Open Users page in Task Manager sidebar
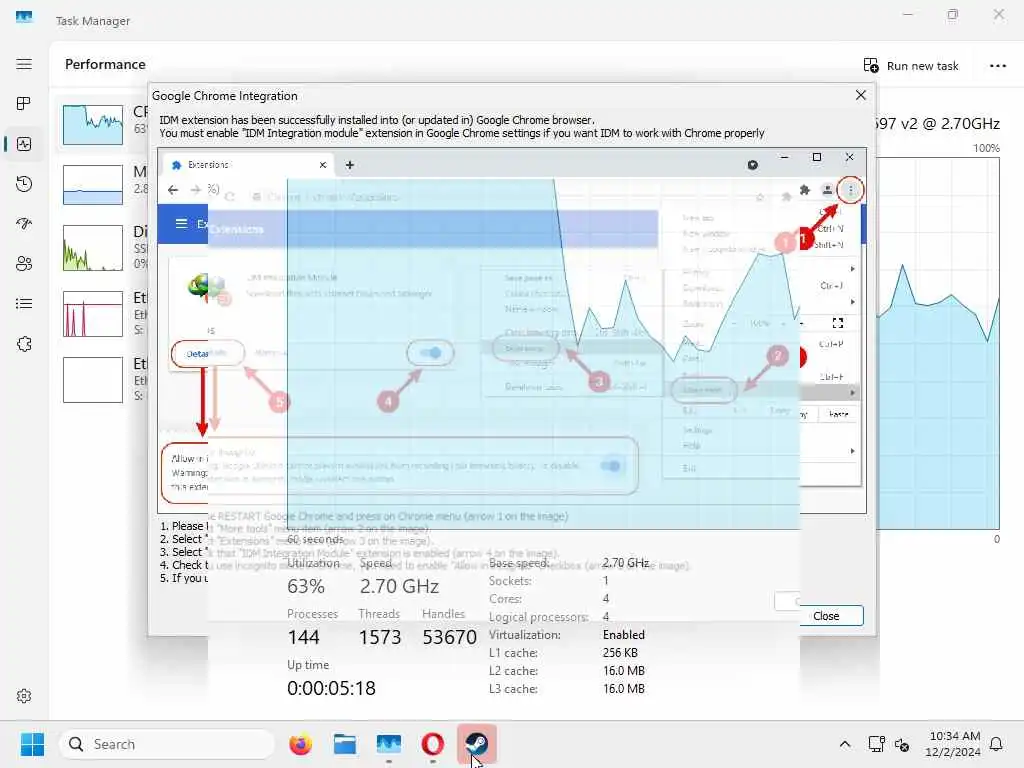The image size is (1024, 768). (x=24, y=264)
